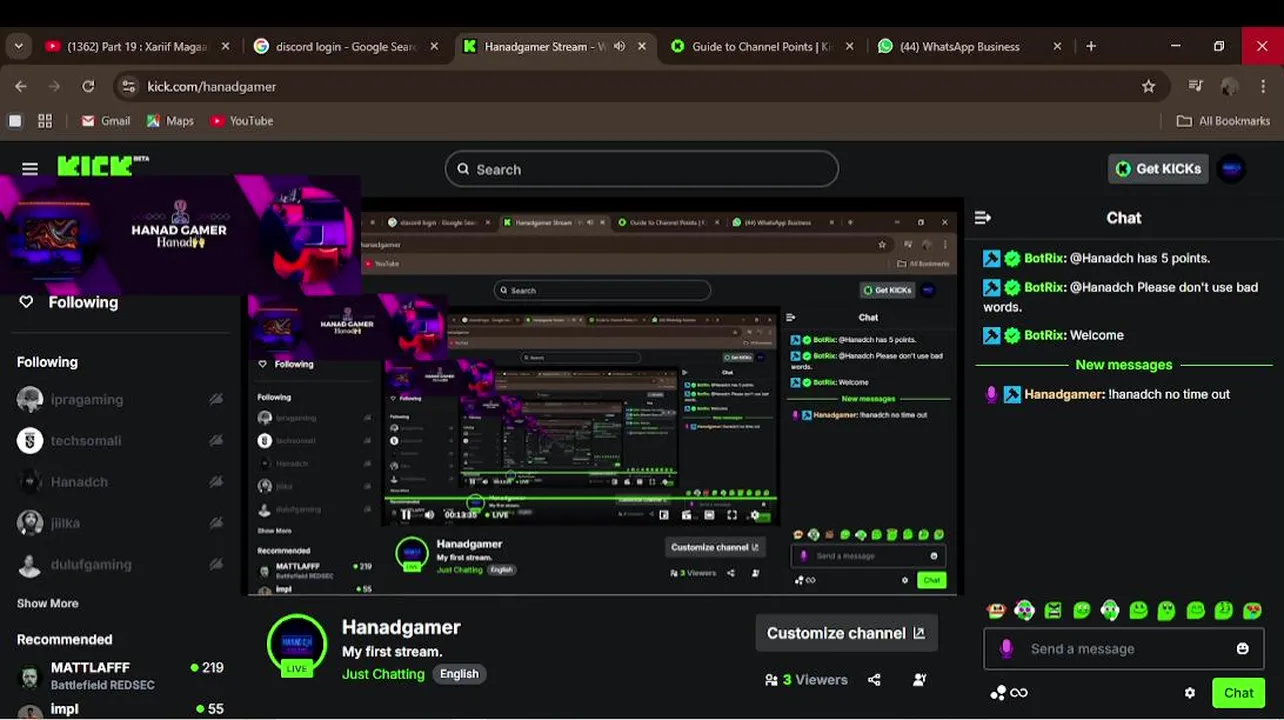Open the Hanadgamer live avatar
The width and height of the screenshot is (1284, 720).
point(297,645)
